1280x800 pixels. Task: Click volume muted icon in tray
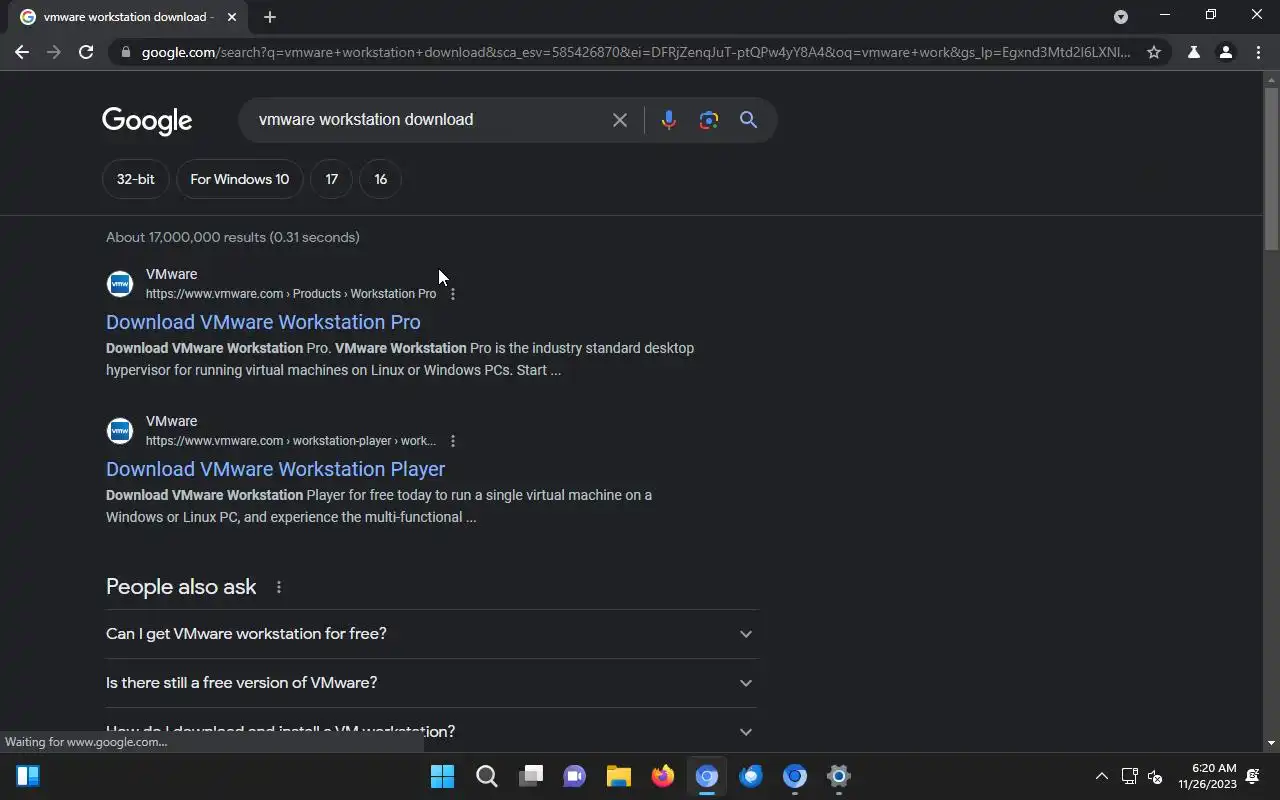[x=1155, y=776]
